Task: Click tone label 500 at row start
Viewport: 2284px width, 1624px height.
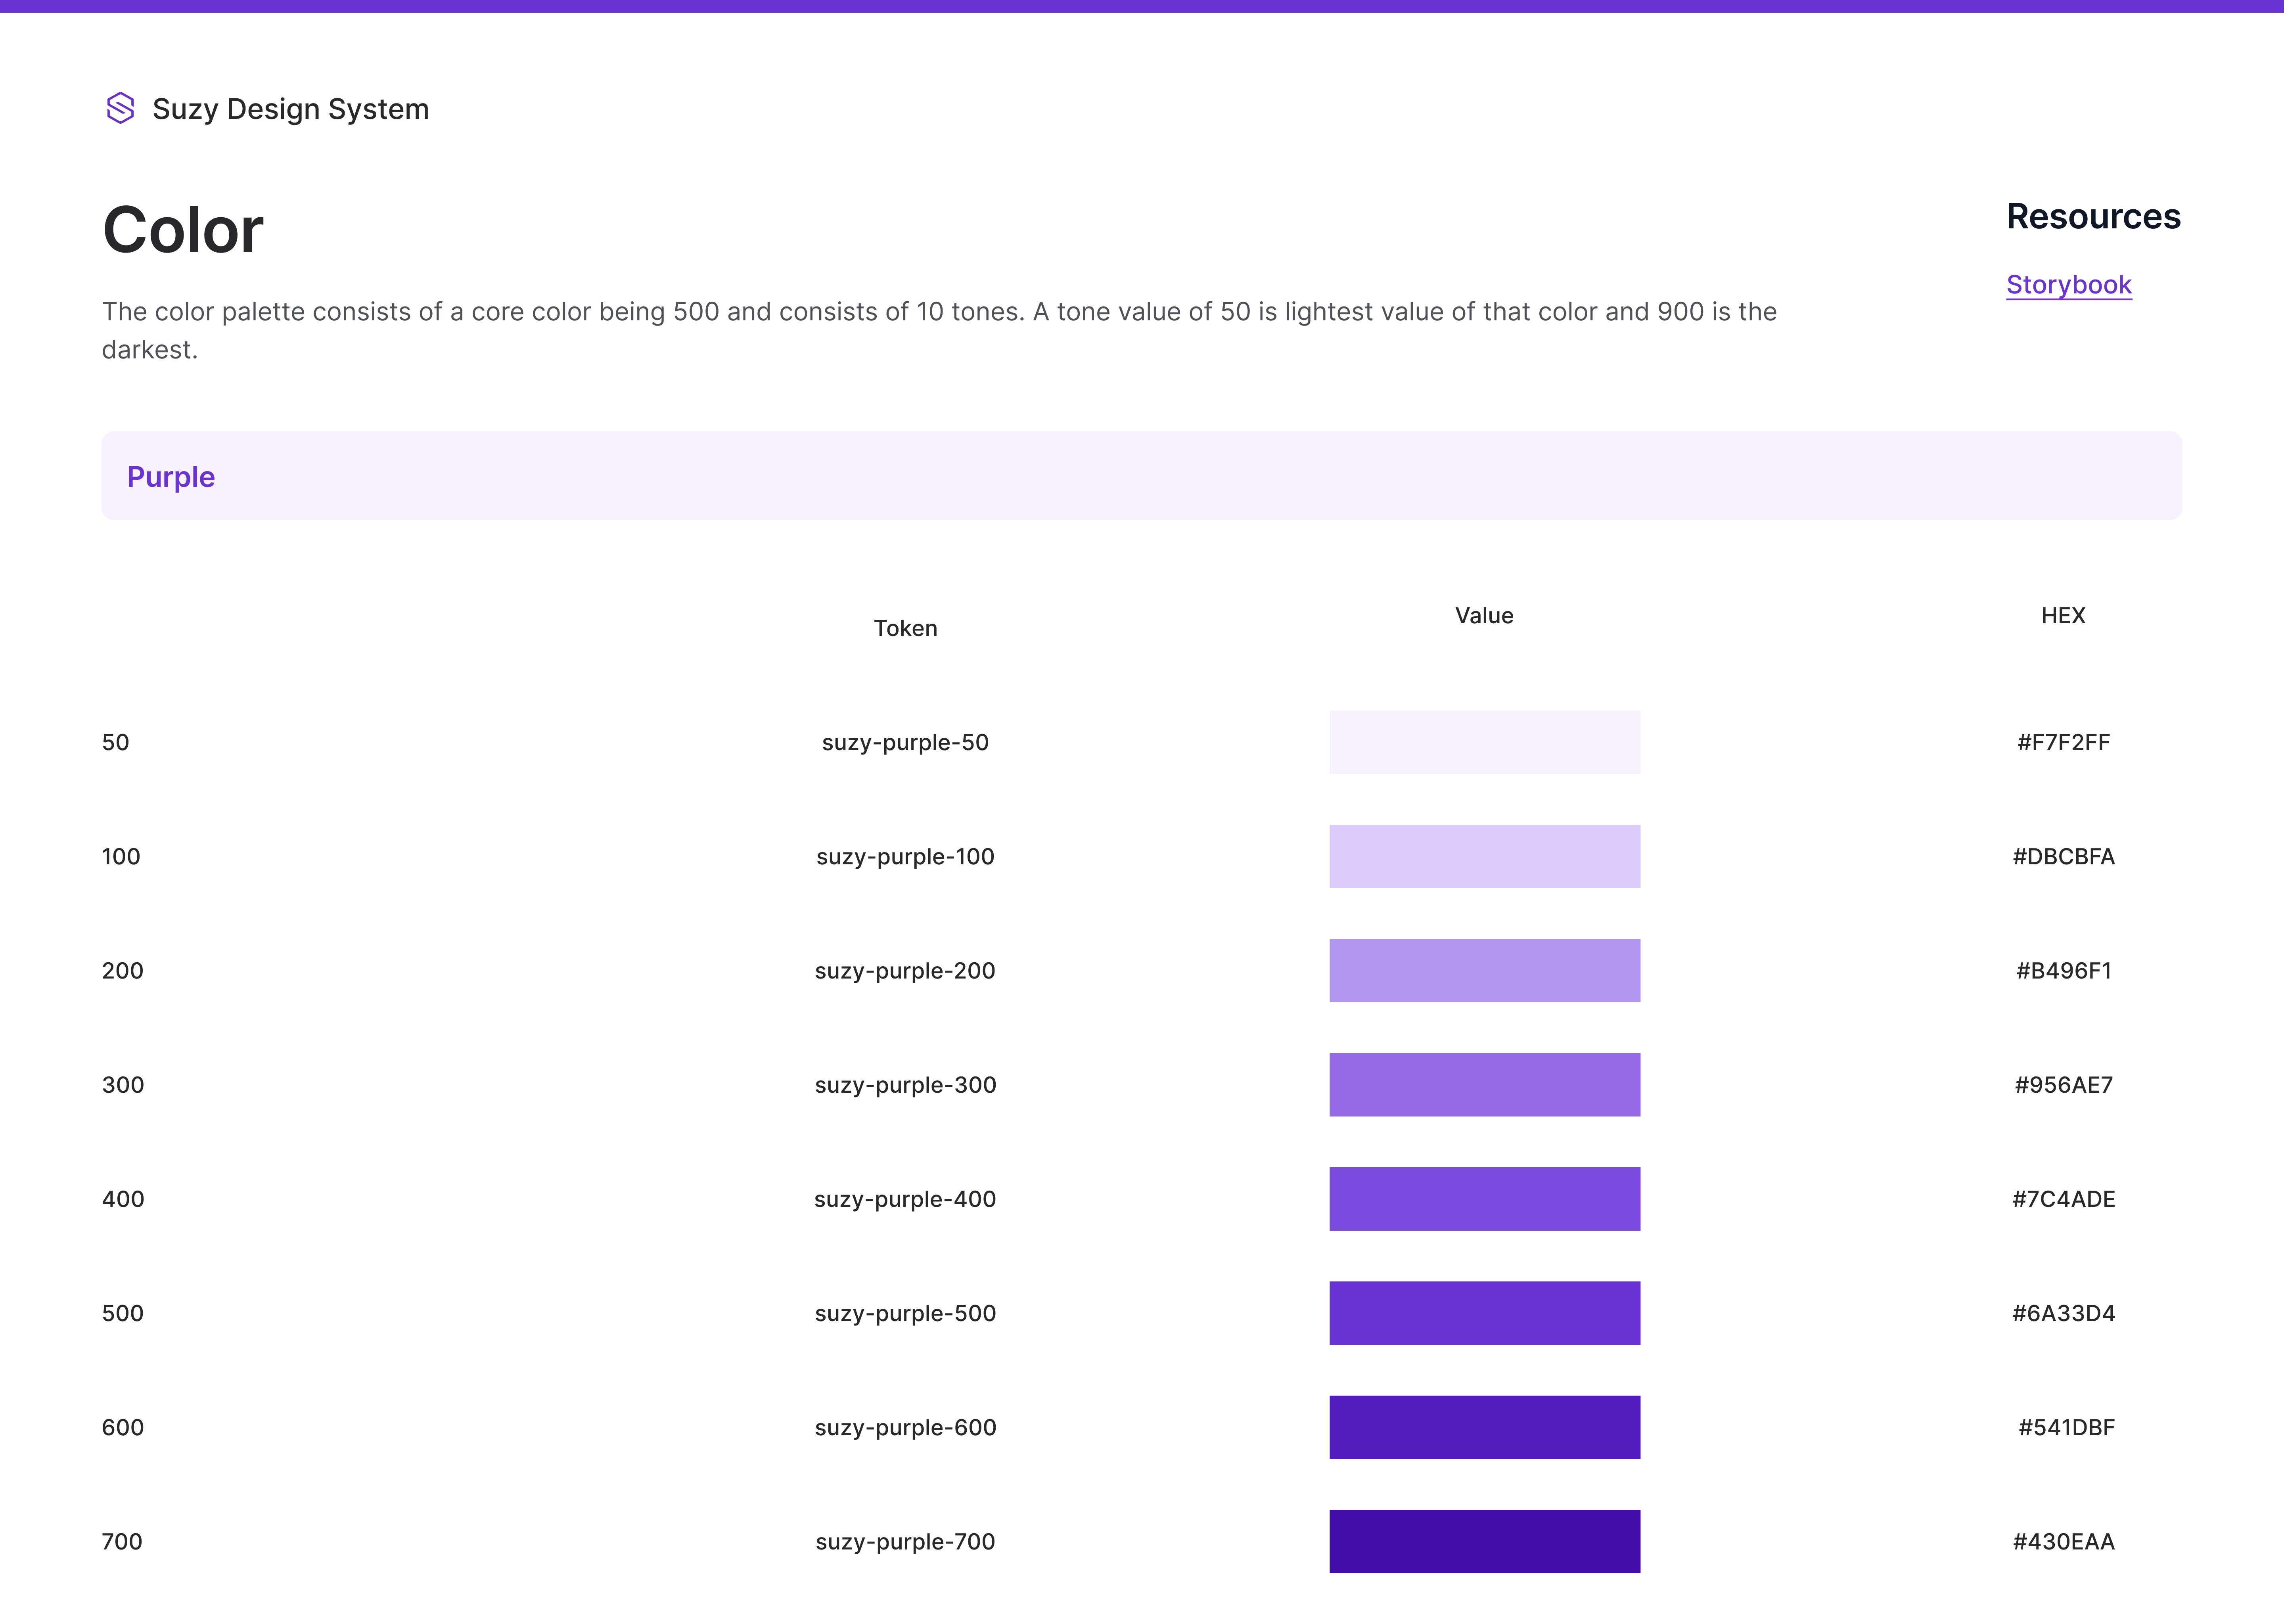Action: pos(122,1313)
